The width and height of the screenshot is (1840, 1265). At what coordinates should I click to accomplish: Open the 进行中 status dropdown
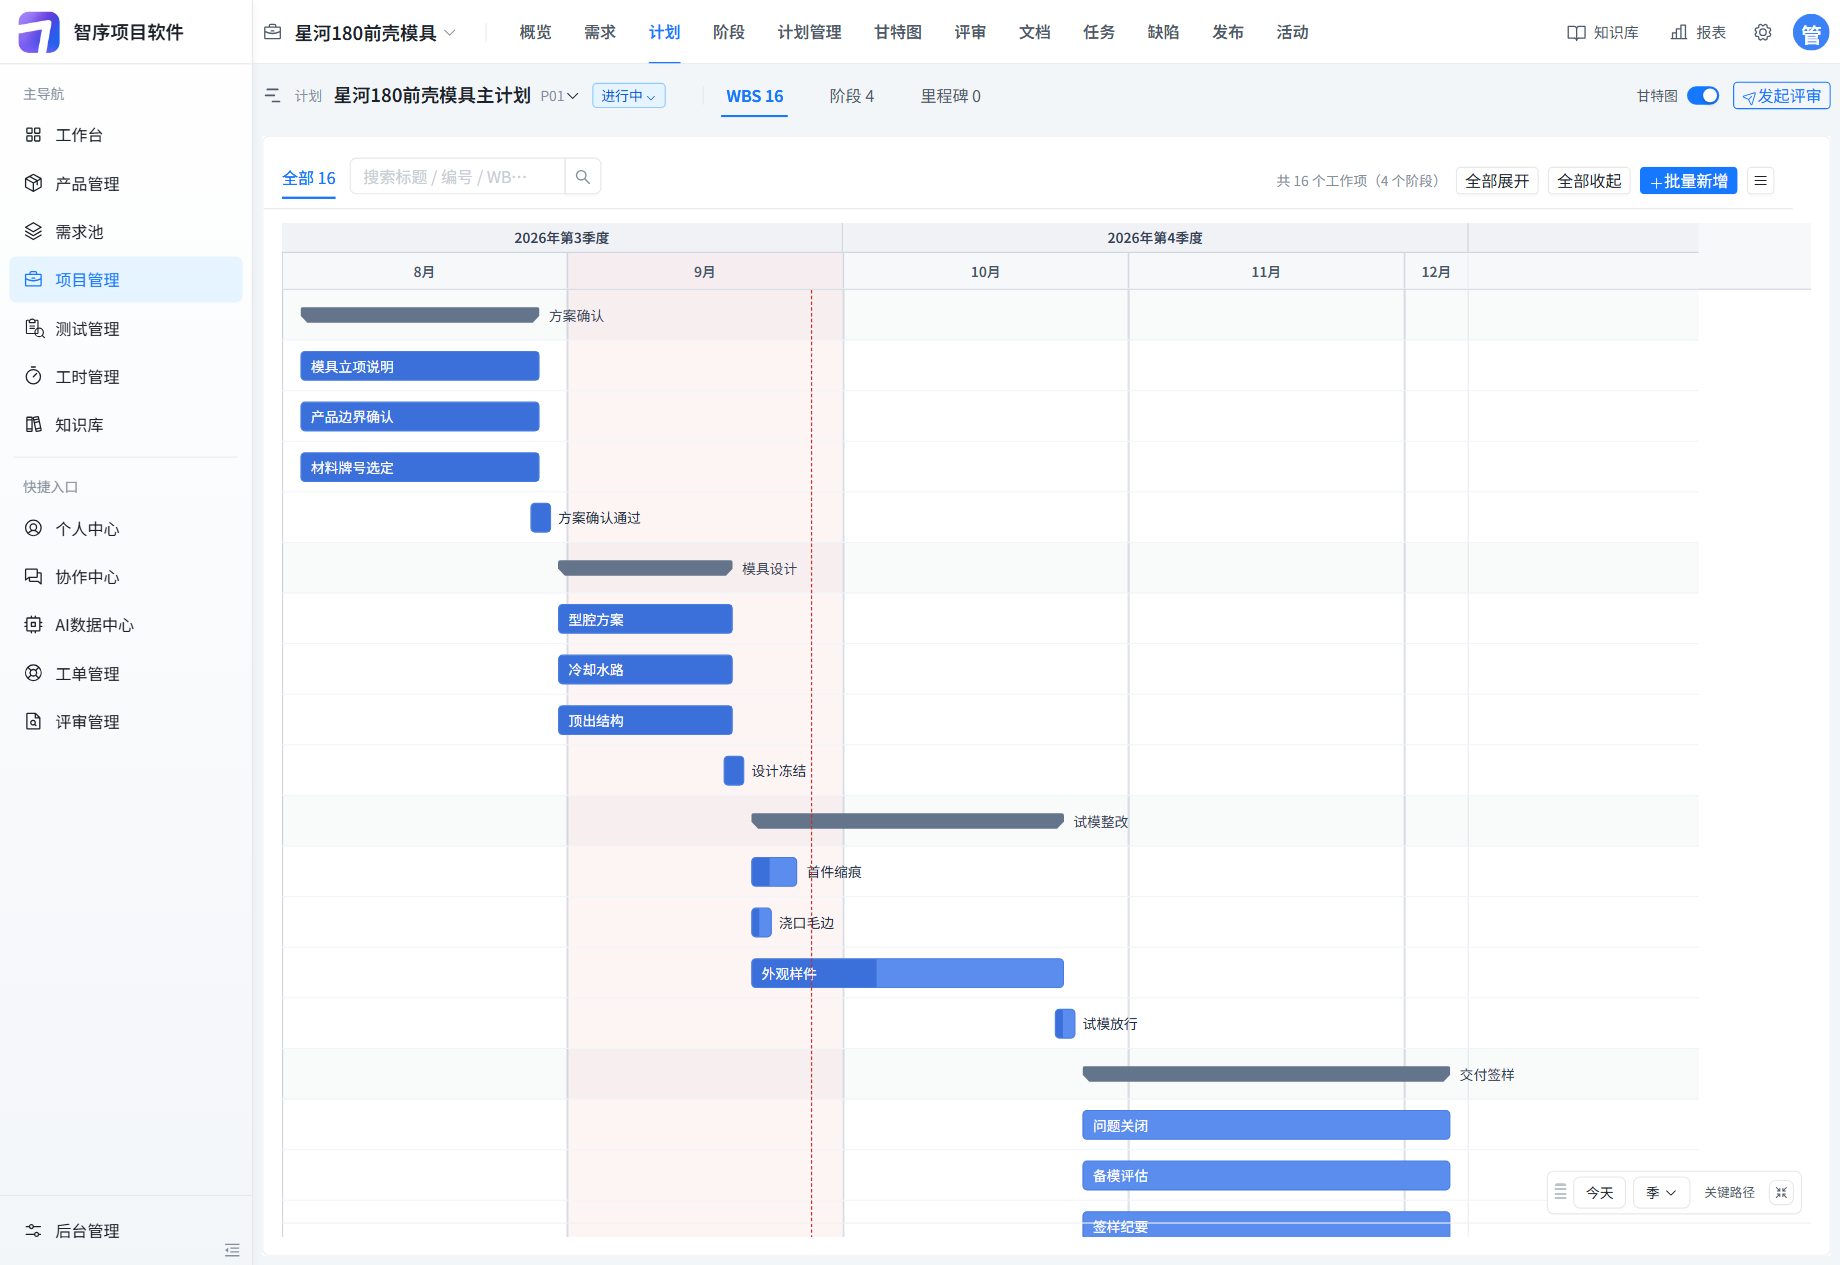coord(629,96)
